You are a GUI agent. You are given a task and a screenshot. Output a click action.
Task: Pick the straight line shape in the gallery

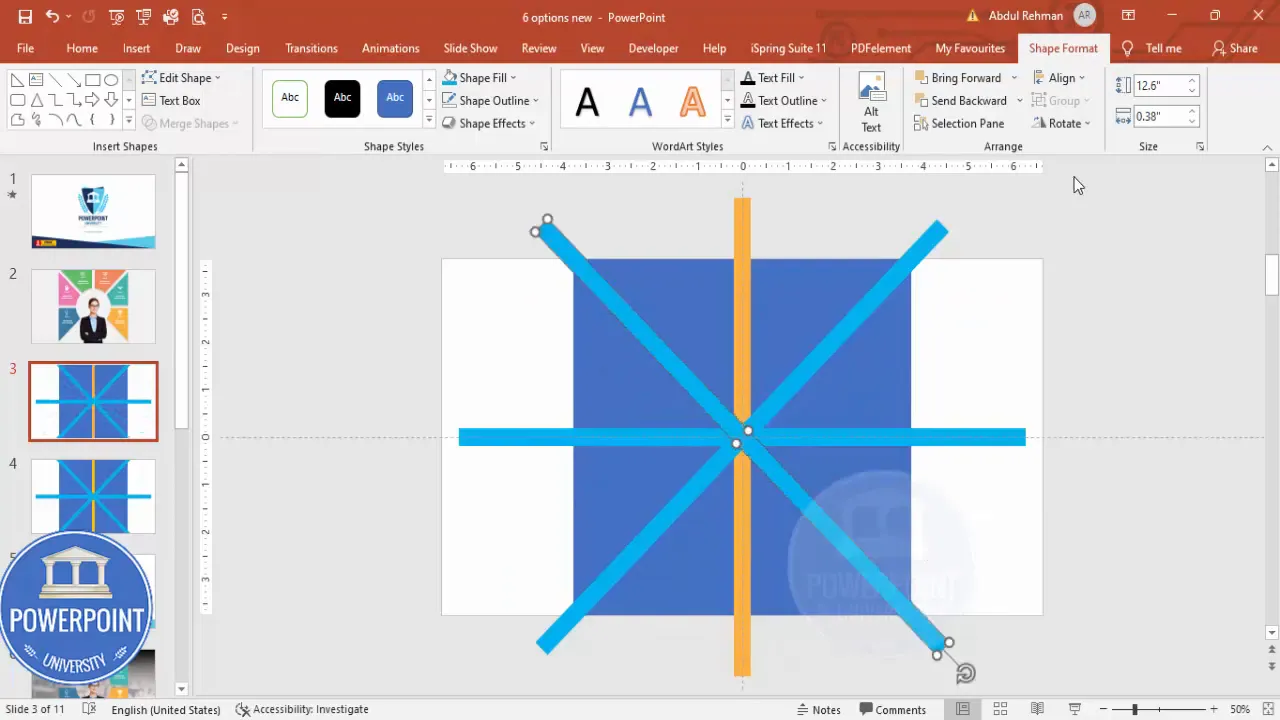(54, 80)
